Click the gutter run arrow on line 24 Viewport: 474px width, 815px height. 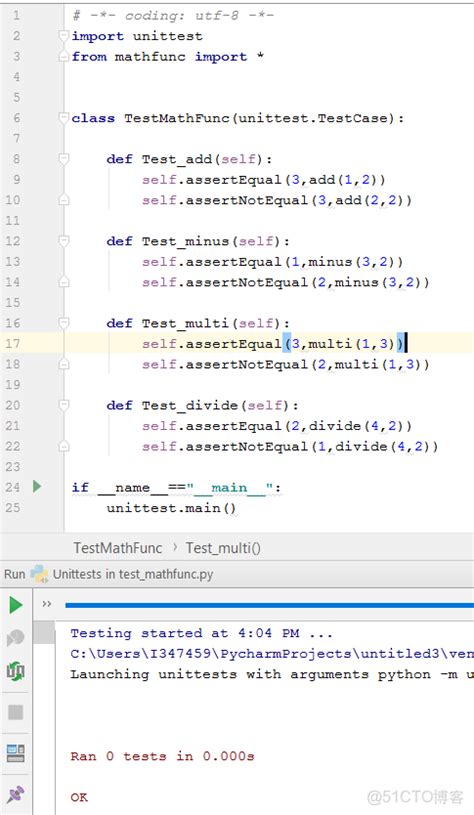coord(37,487)
